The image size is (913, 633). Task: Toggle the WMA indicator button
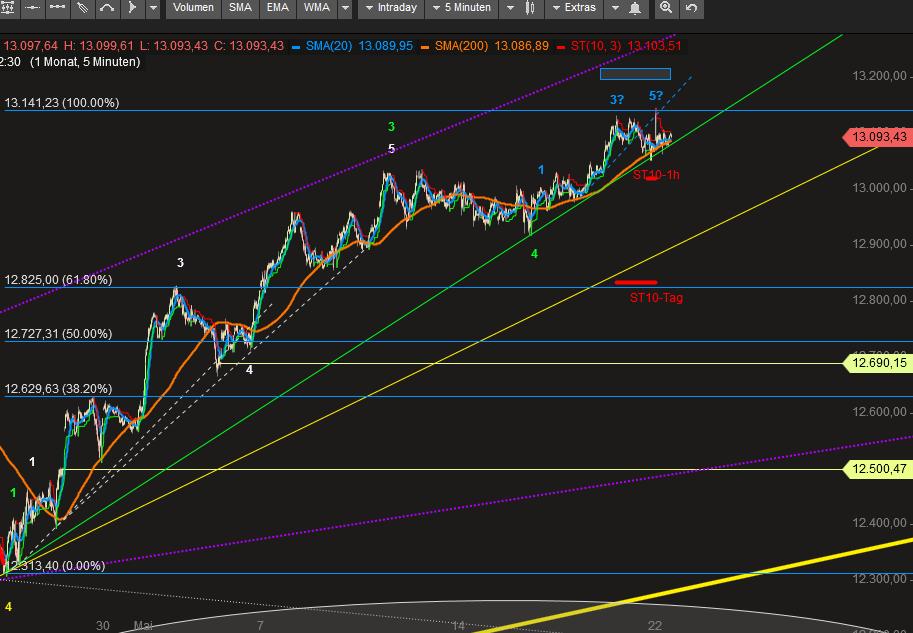coord(316,9)
